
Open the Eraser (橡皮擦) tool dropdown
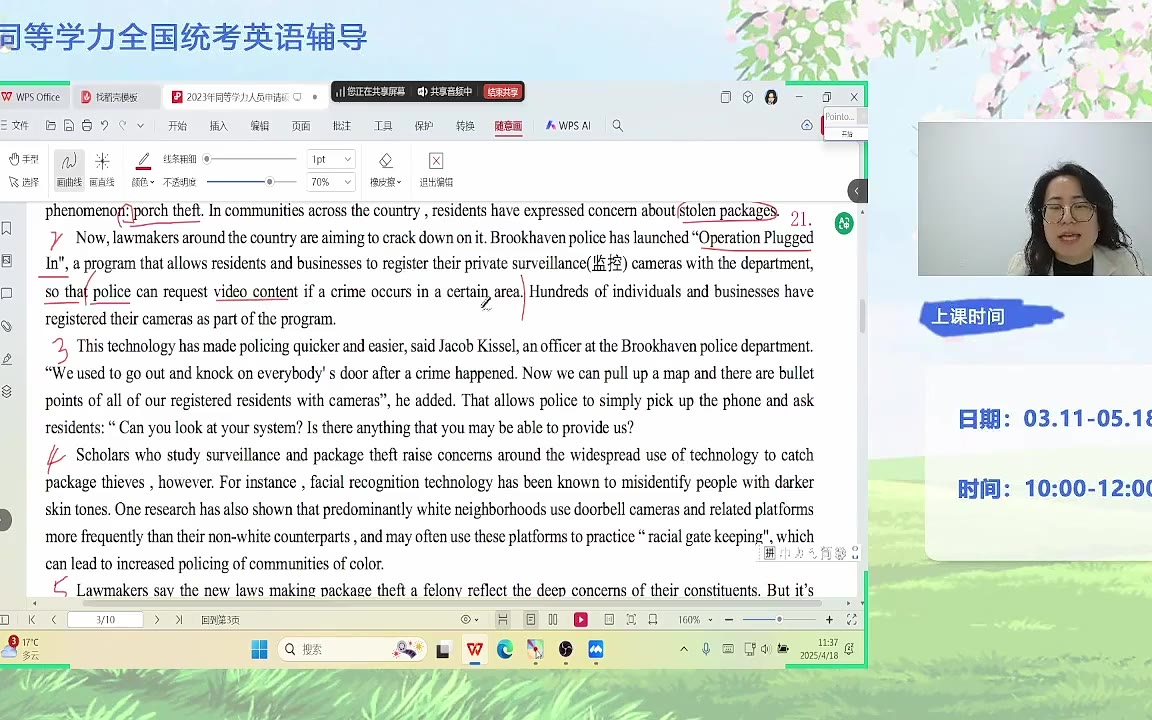(386, 170)
